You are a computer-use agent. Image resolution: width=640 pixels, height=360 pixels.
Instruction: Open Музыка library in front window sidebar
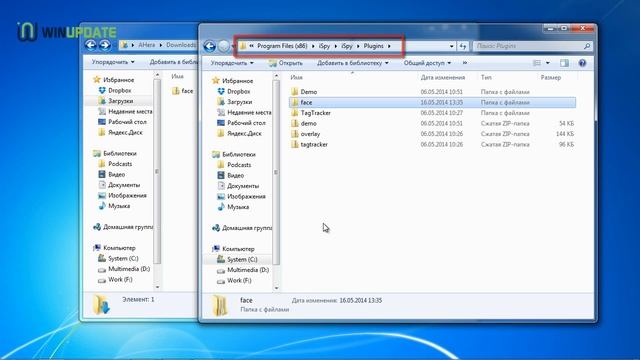click(x=238, y=207)
